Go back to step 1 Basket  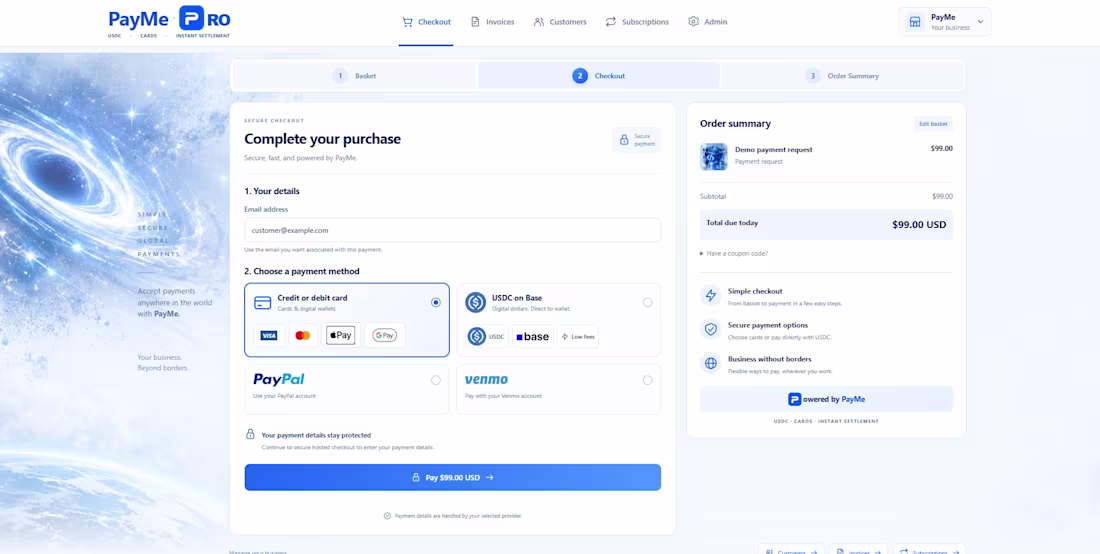(x=355, y=76)
